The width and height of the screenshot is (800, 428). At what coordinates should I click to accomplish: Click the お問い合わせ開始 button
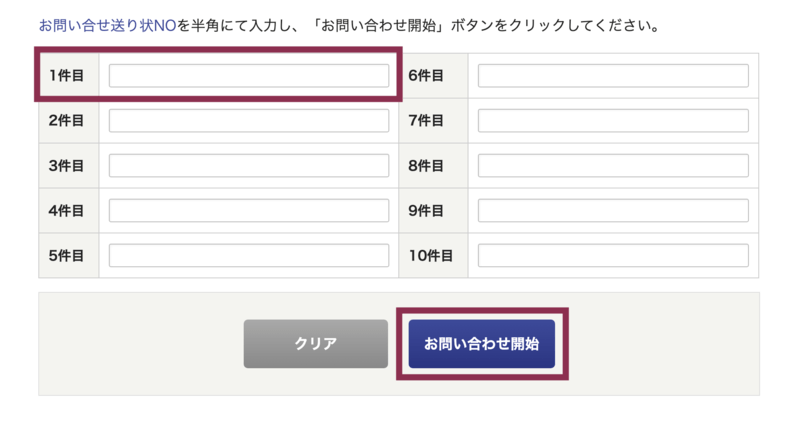pos(481,344)
